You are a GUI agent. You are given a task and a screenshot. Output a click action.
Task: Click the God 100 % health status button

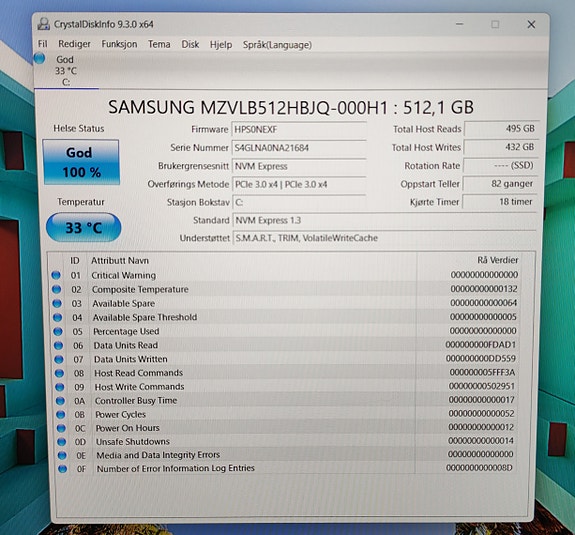(x=81, y=162)
